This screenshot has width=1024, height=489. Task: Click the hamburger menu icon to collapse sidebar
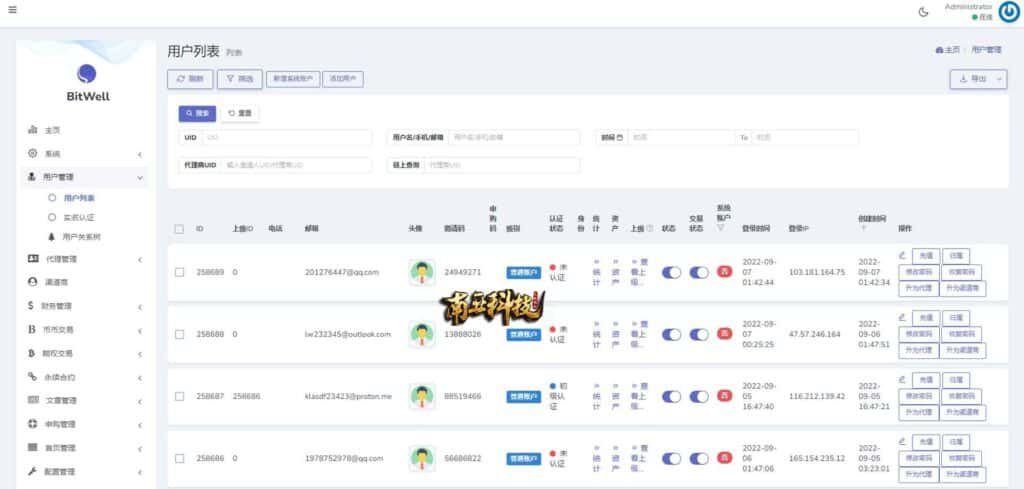[x=12, y=10]
